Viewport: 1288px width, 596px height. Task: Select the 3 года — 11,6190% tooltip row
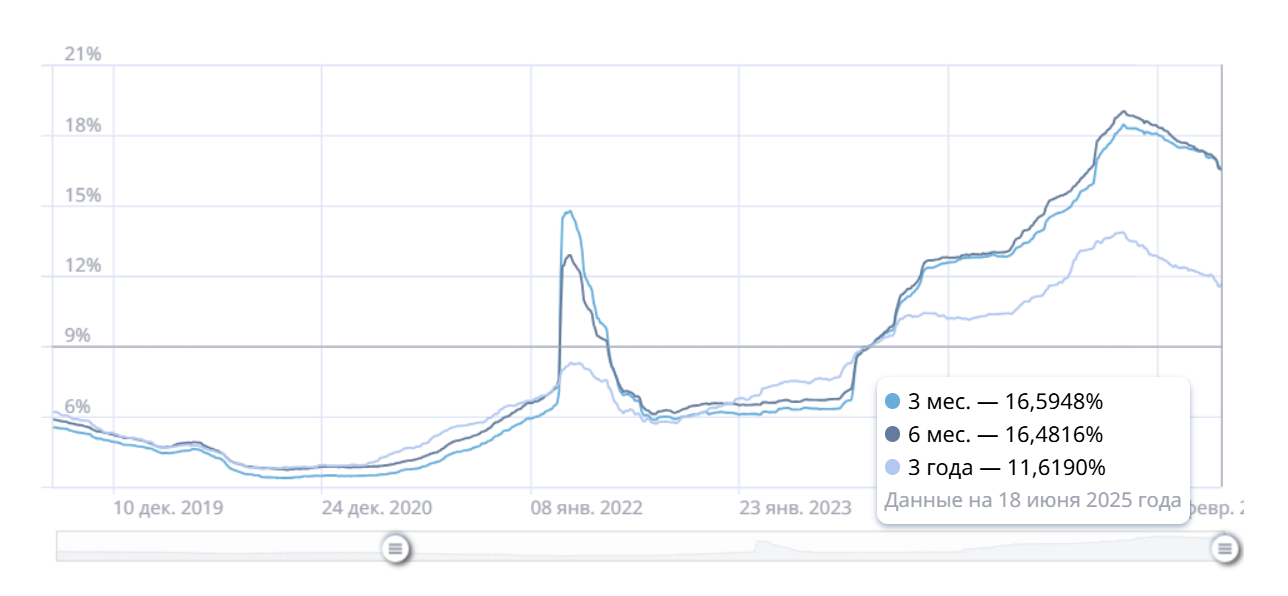coord(1005,467)
